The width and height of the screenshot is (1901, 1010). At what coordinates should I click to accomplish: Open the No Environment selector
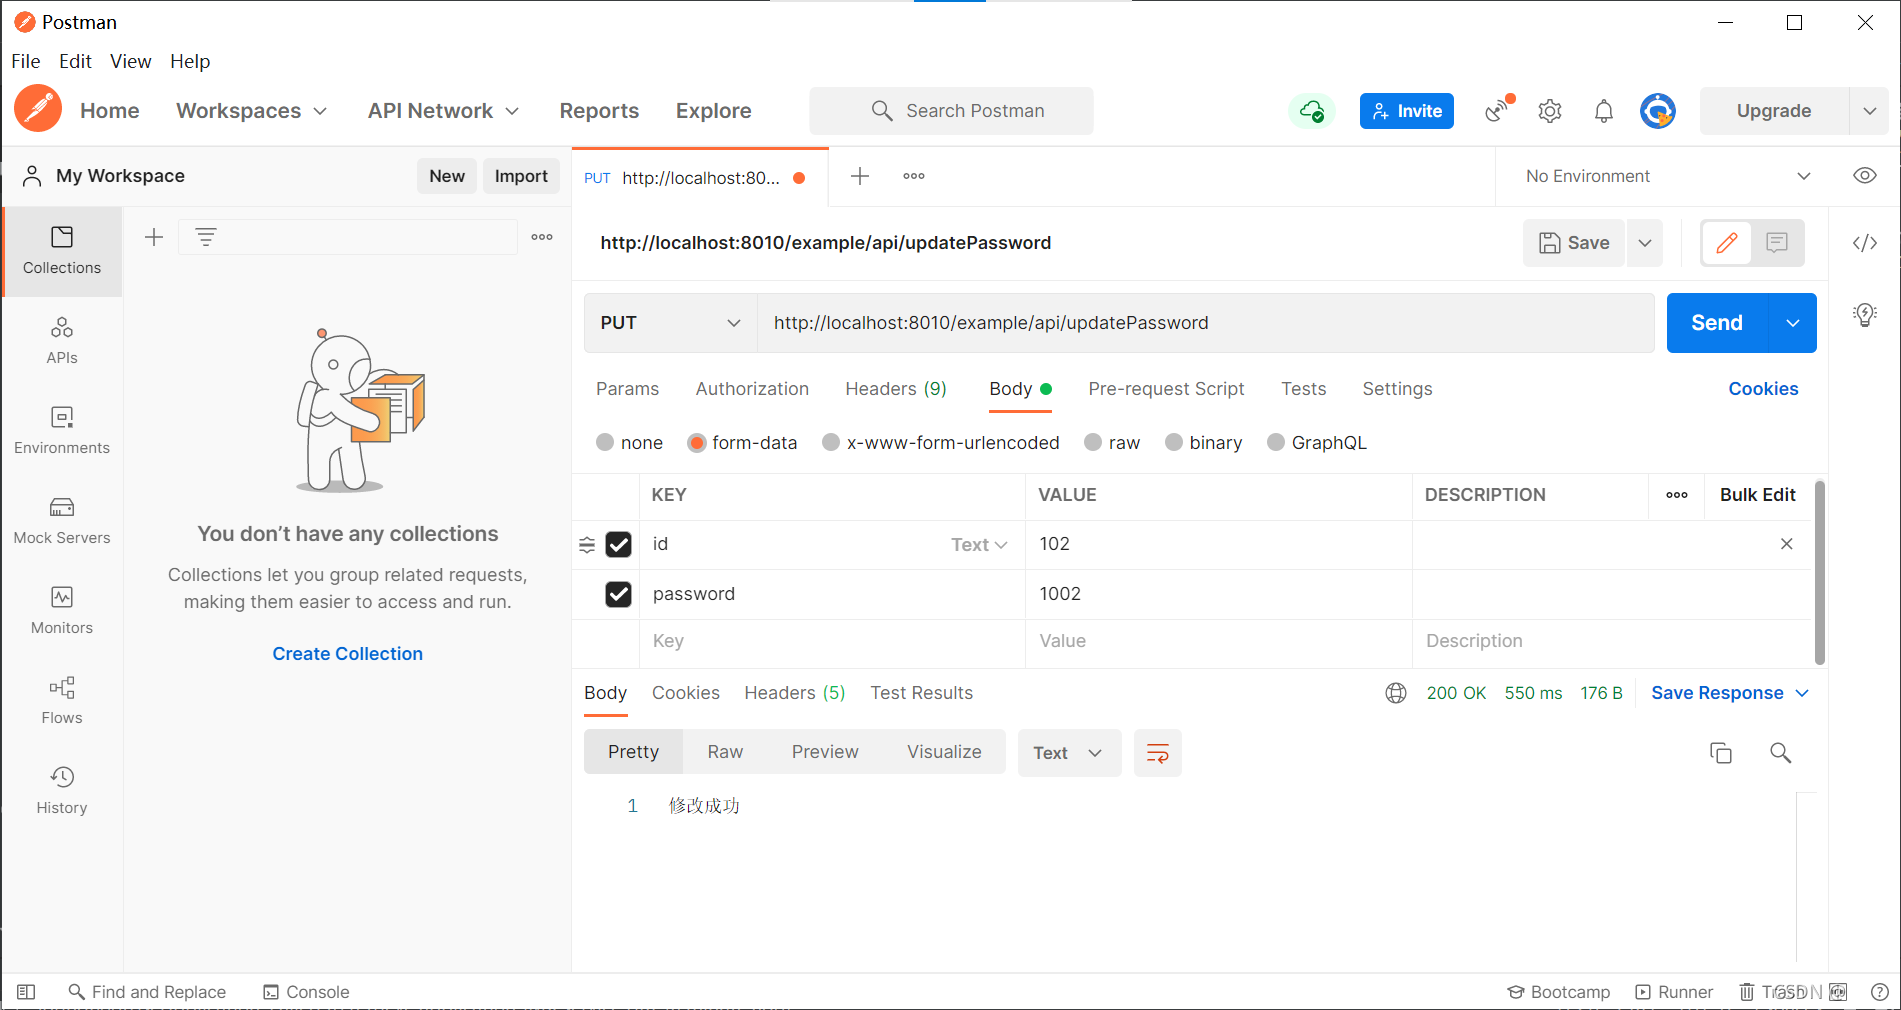click(x=1667, y=176)
